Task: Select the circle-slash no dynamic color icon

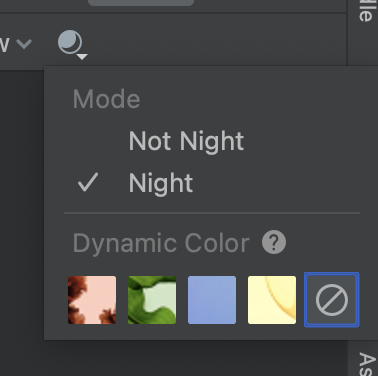Action: coord(332,300)
